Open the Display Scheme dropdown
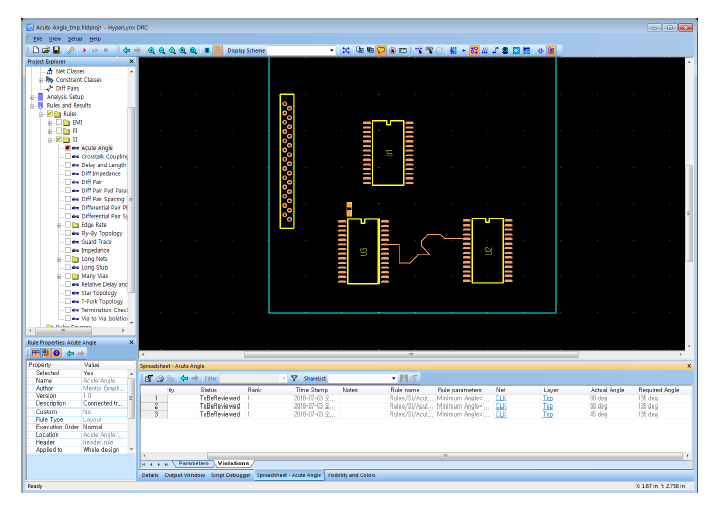The height and width of the screenshot is (513, 720). (331, 49)
